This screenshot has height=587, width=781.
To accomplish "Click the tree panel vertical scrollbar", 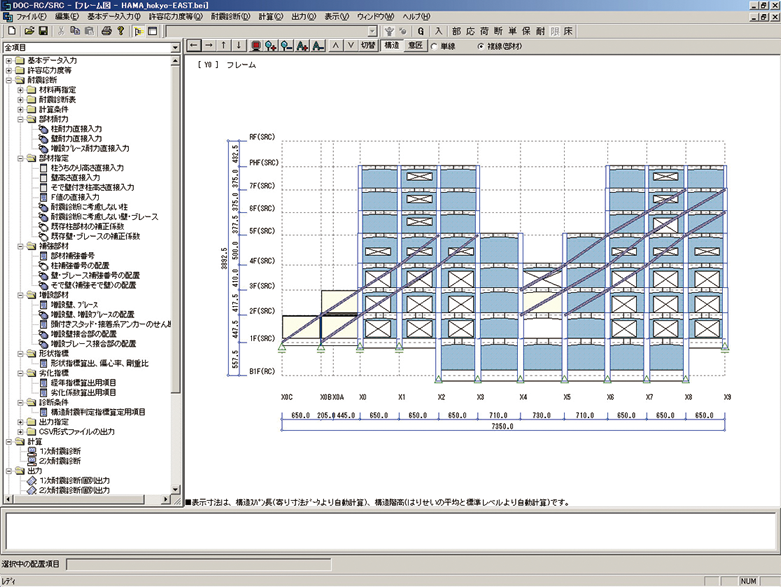I will point(175,275).
